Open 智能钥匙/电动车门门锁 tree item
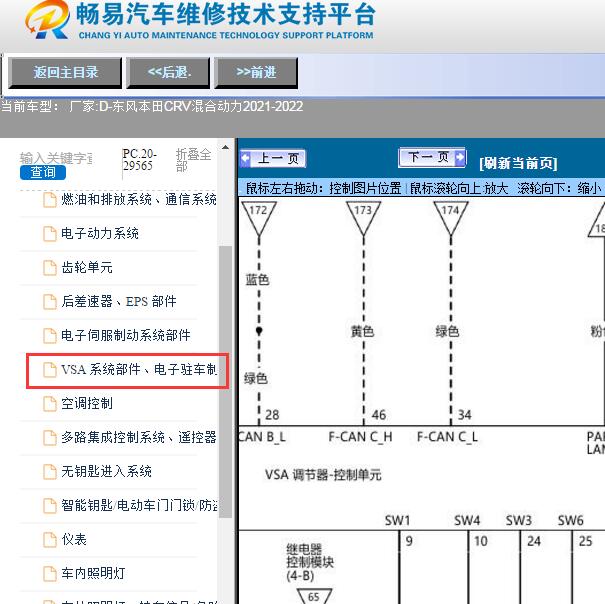The image size is (605, 604). 130,506
